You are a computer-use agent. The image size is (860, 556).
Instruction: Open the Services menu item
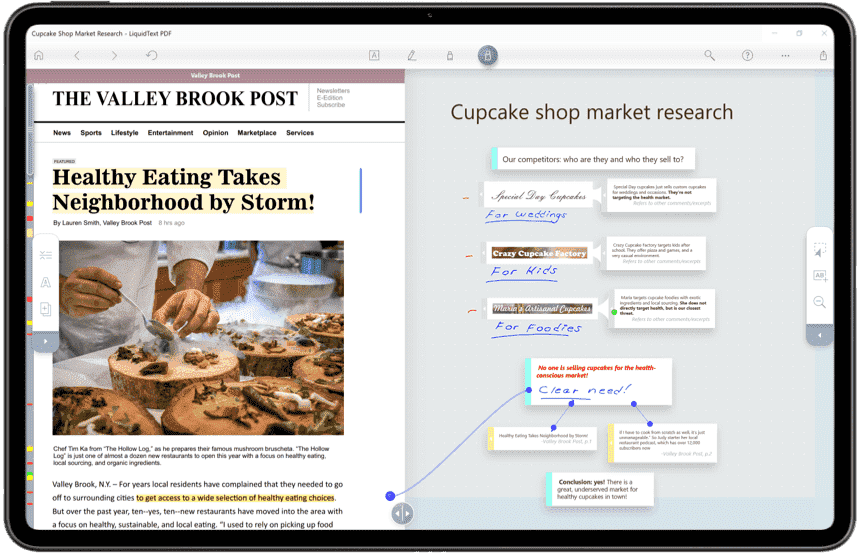click(x=300, y=133)
